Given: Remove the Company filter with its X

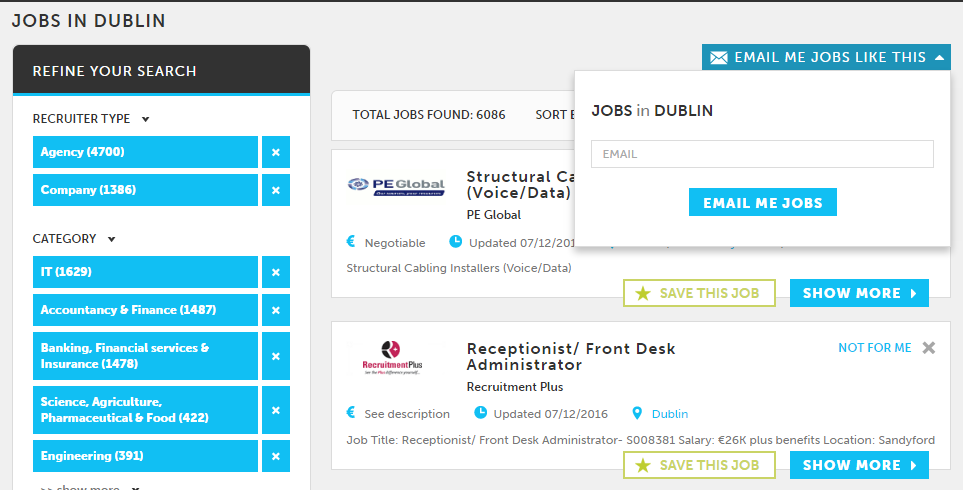Looking at the screenshot, I should click(276, 190).
